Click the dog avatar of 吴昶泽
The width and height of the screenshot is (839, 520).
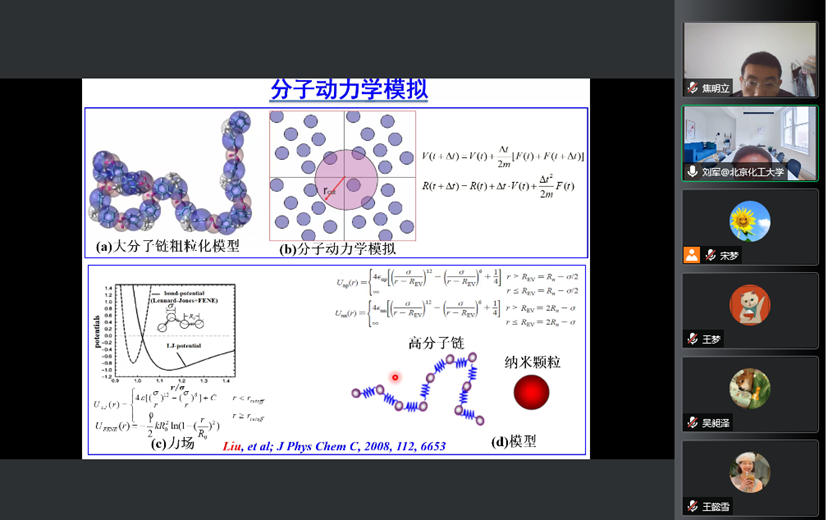click(750, 389)
